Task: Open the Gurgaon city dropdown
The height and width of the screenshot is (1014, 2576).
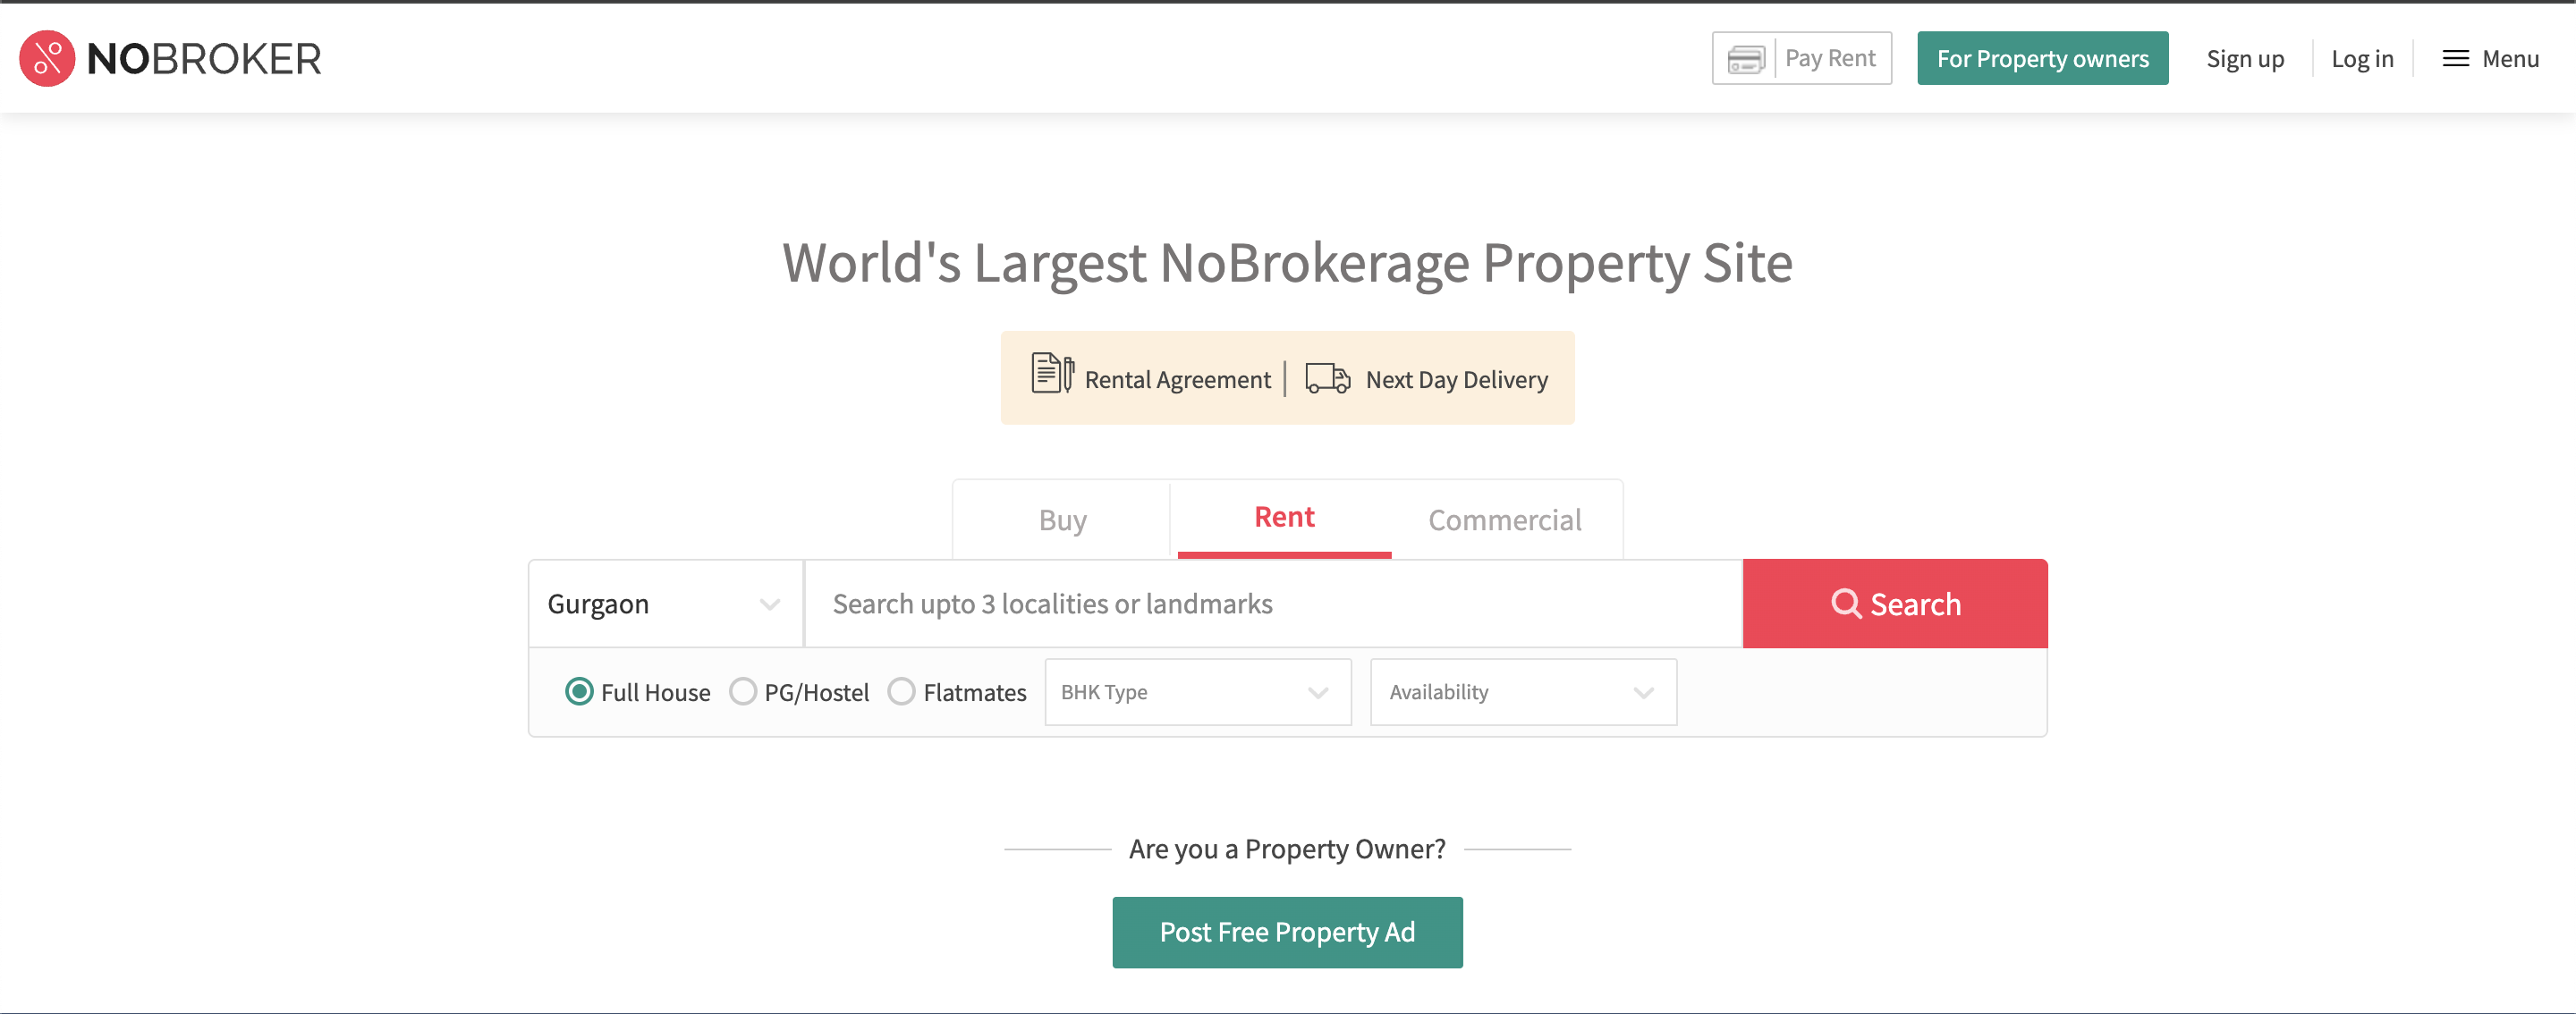Action: 665,603
